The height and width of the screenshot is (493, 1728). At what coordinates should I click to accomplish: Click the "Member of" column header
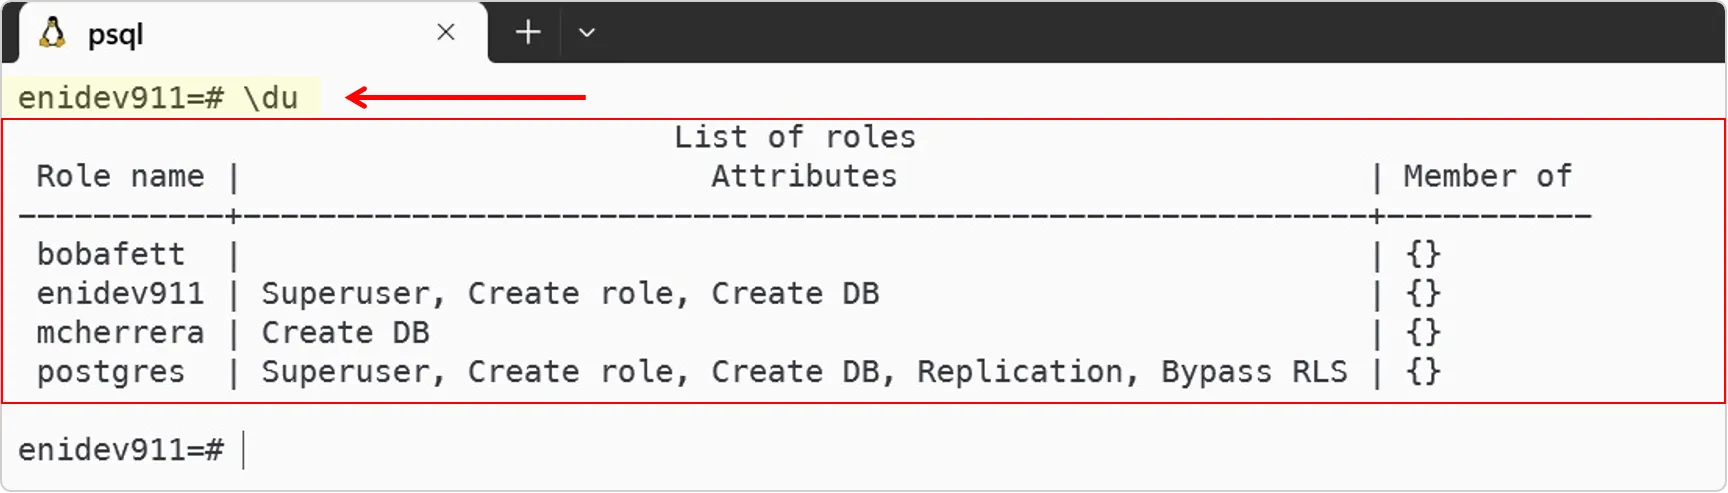pyautogui.click(x=1487, y=177)
